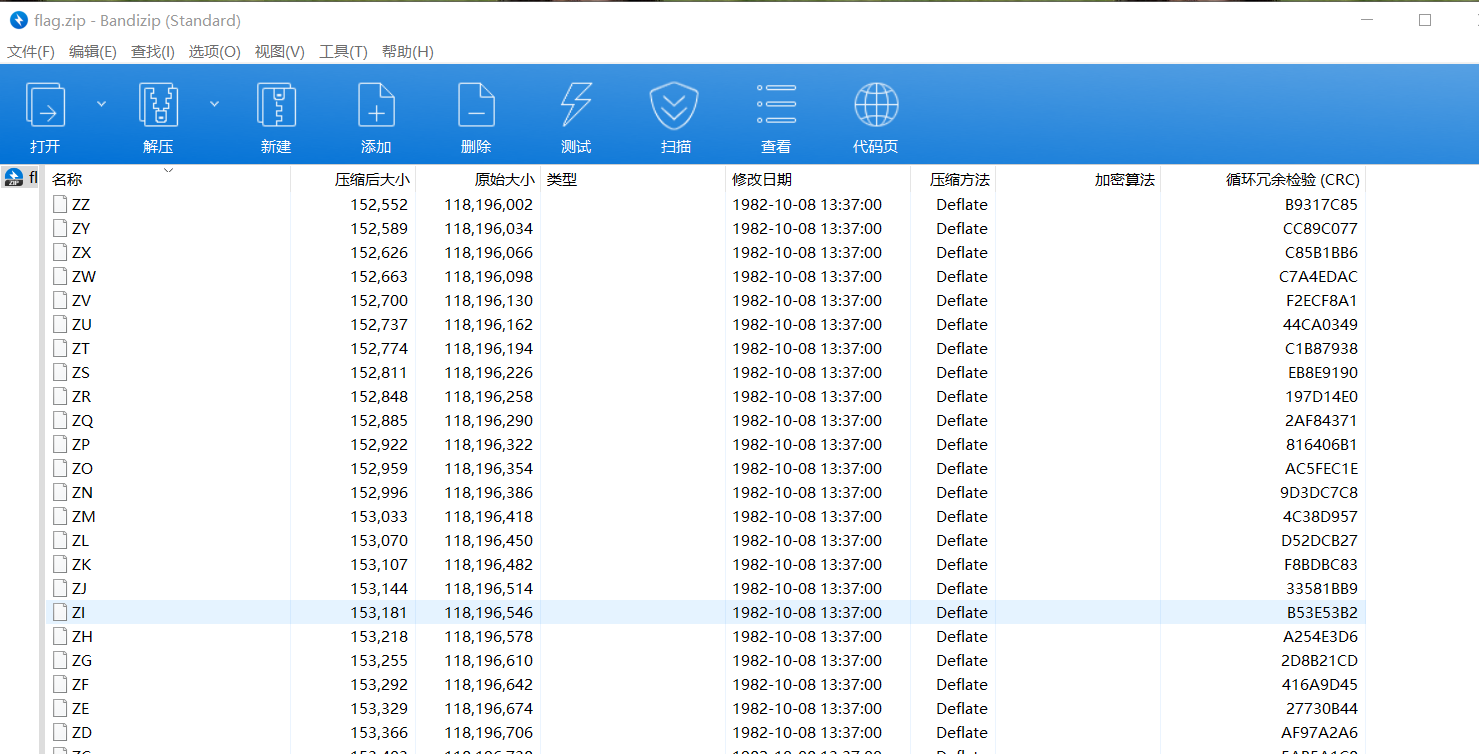Maximize the Bandizip window
Viewport: 1479px width, 754px height.
click(1425, 20)
